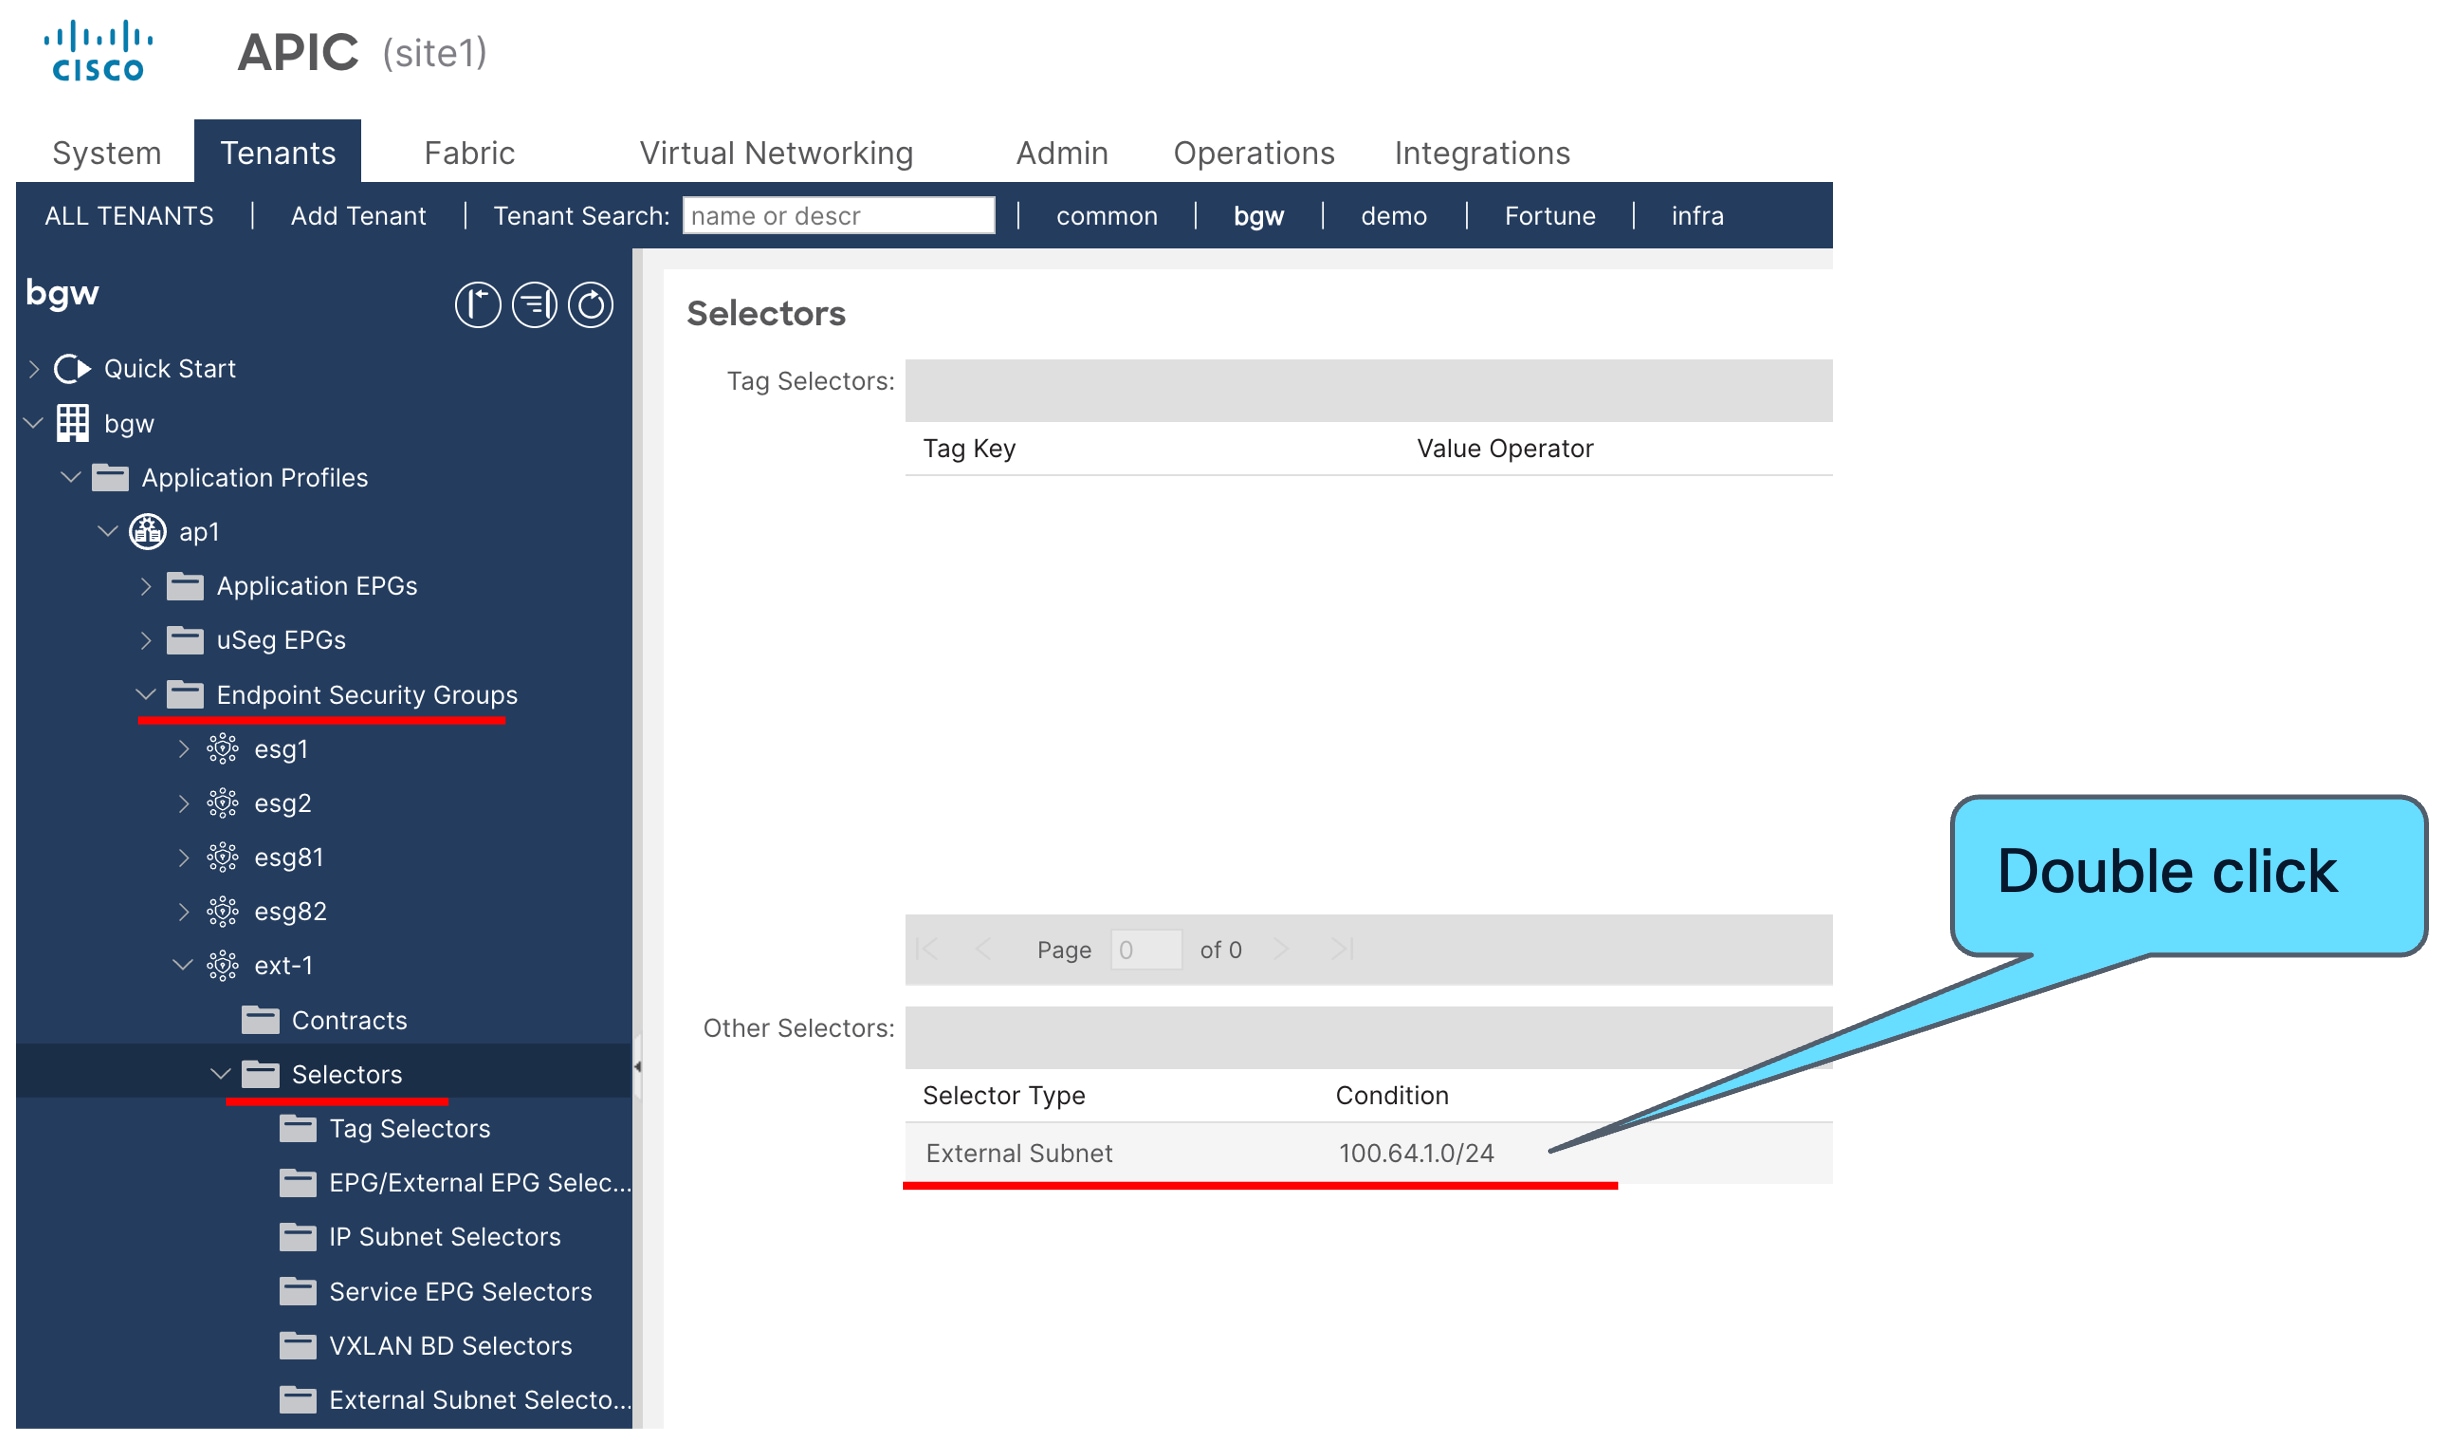Collapse the ap1 application profile
This screenshot has height=1442, width=2444.
tap(108, 531)
